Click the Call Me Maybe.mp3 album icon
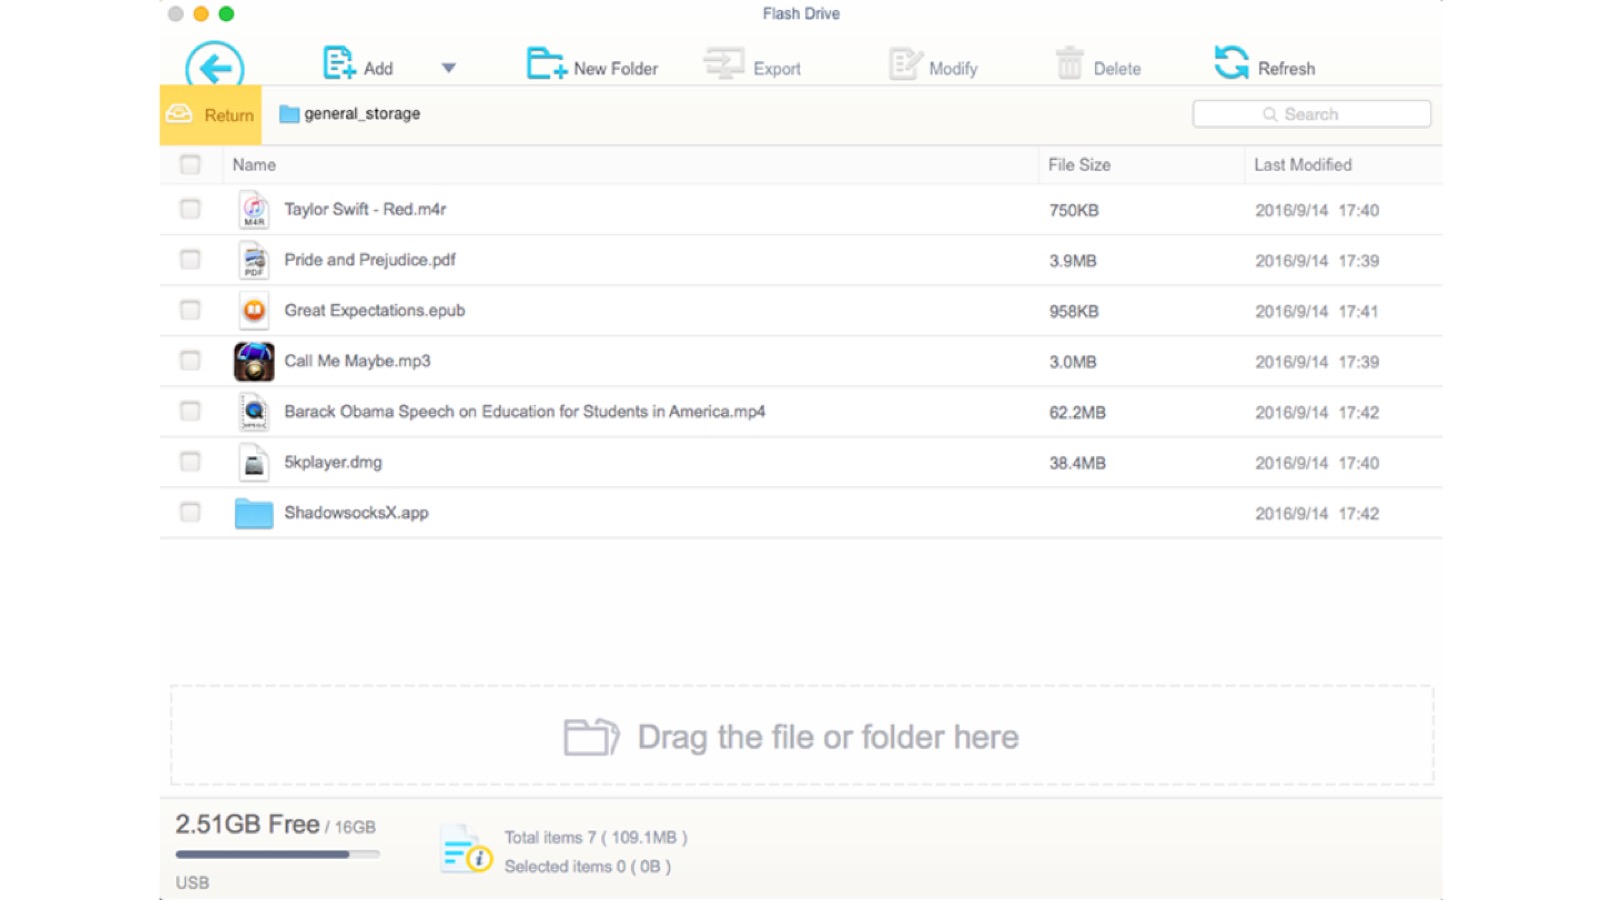 [254, 361]
